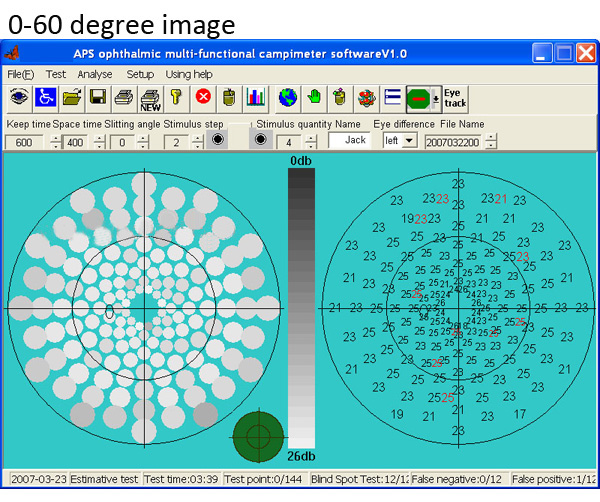Minimize the campimeter software window
Screen dimensions: 600x502
tap(542, 52)
